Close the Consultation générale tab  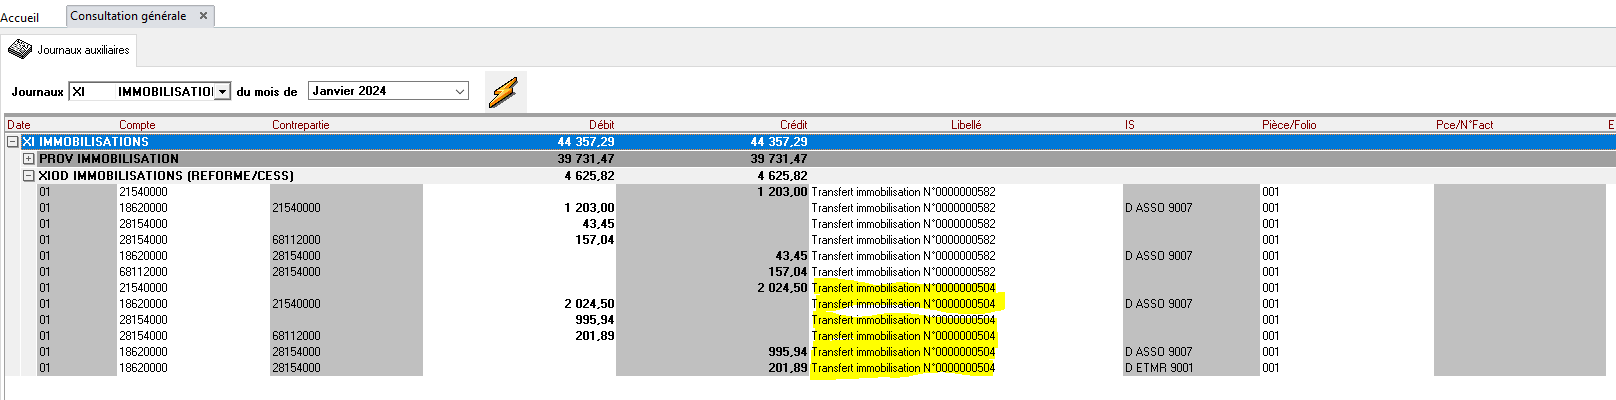pos(204,16)
